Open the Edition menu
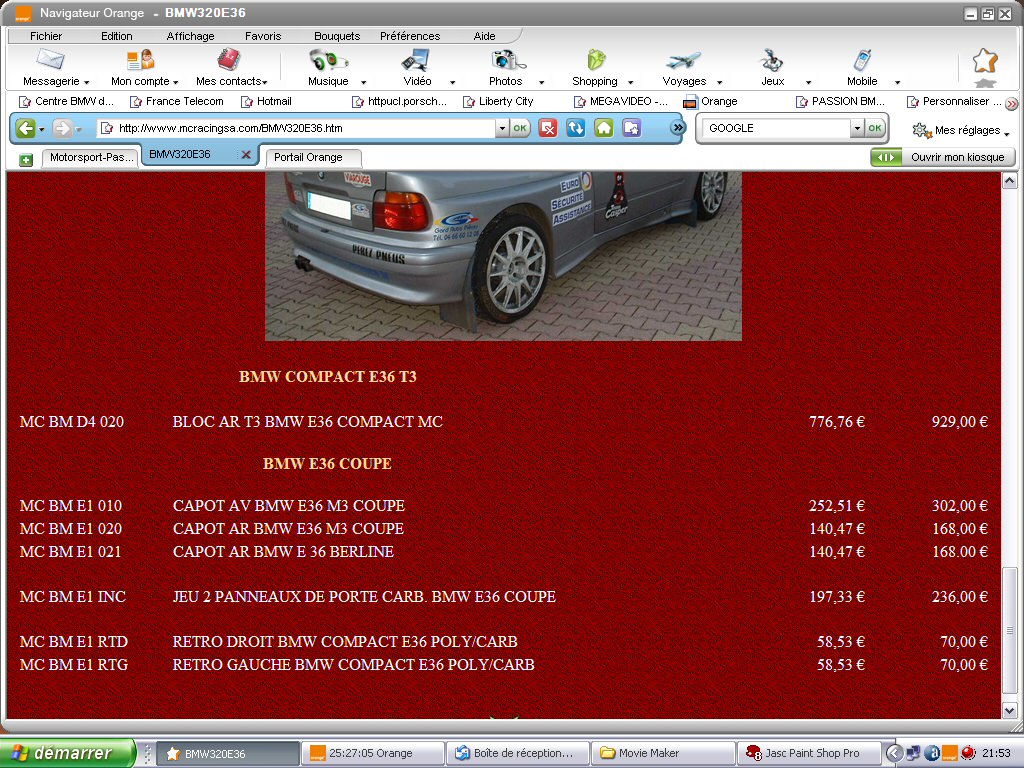This screenshot has width=1024, height=768. coord(116,36)
